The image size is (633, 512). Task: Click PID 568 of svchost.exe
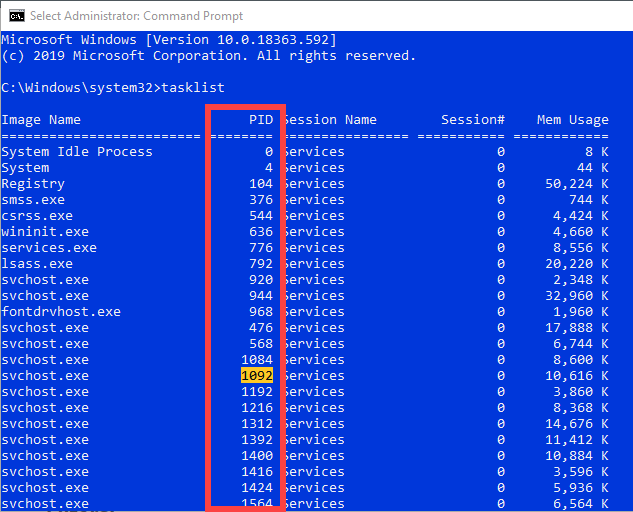[x=261, y=344]
